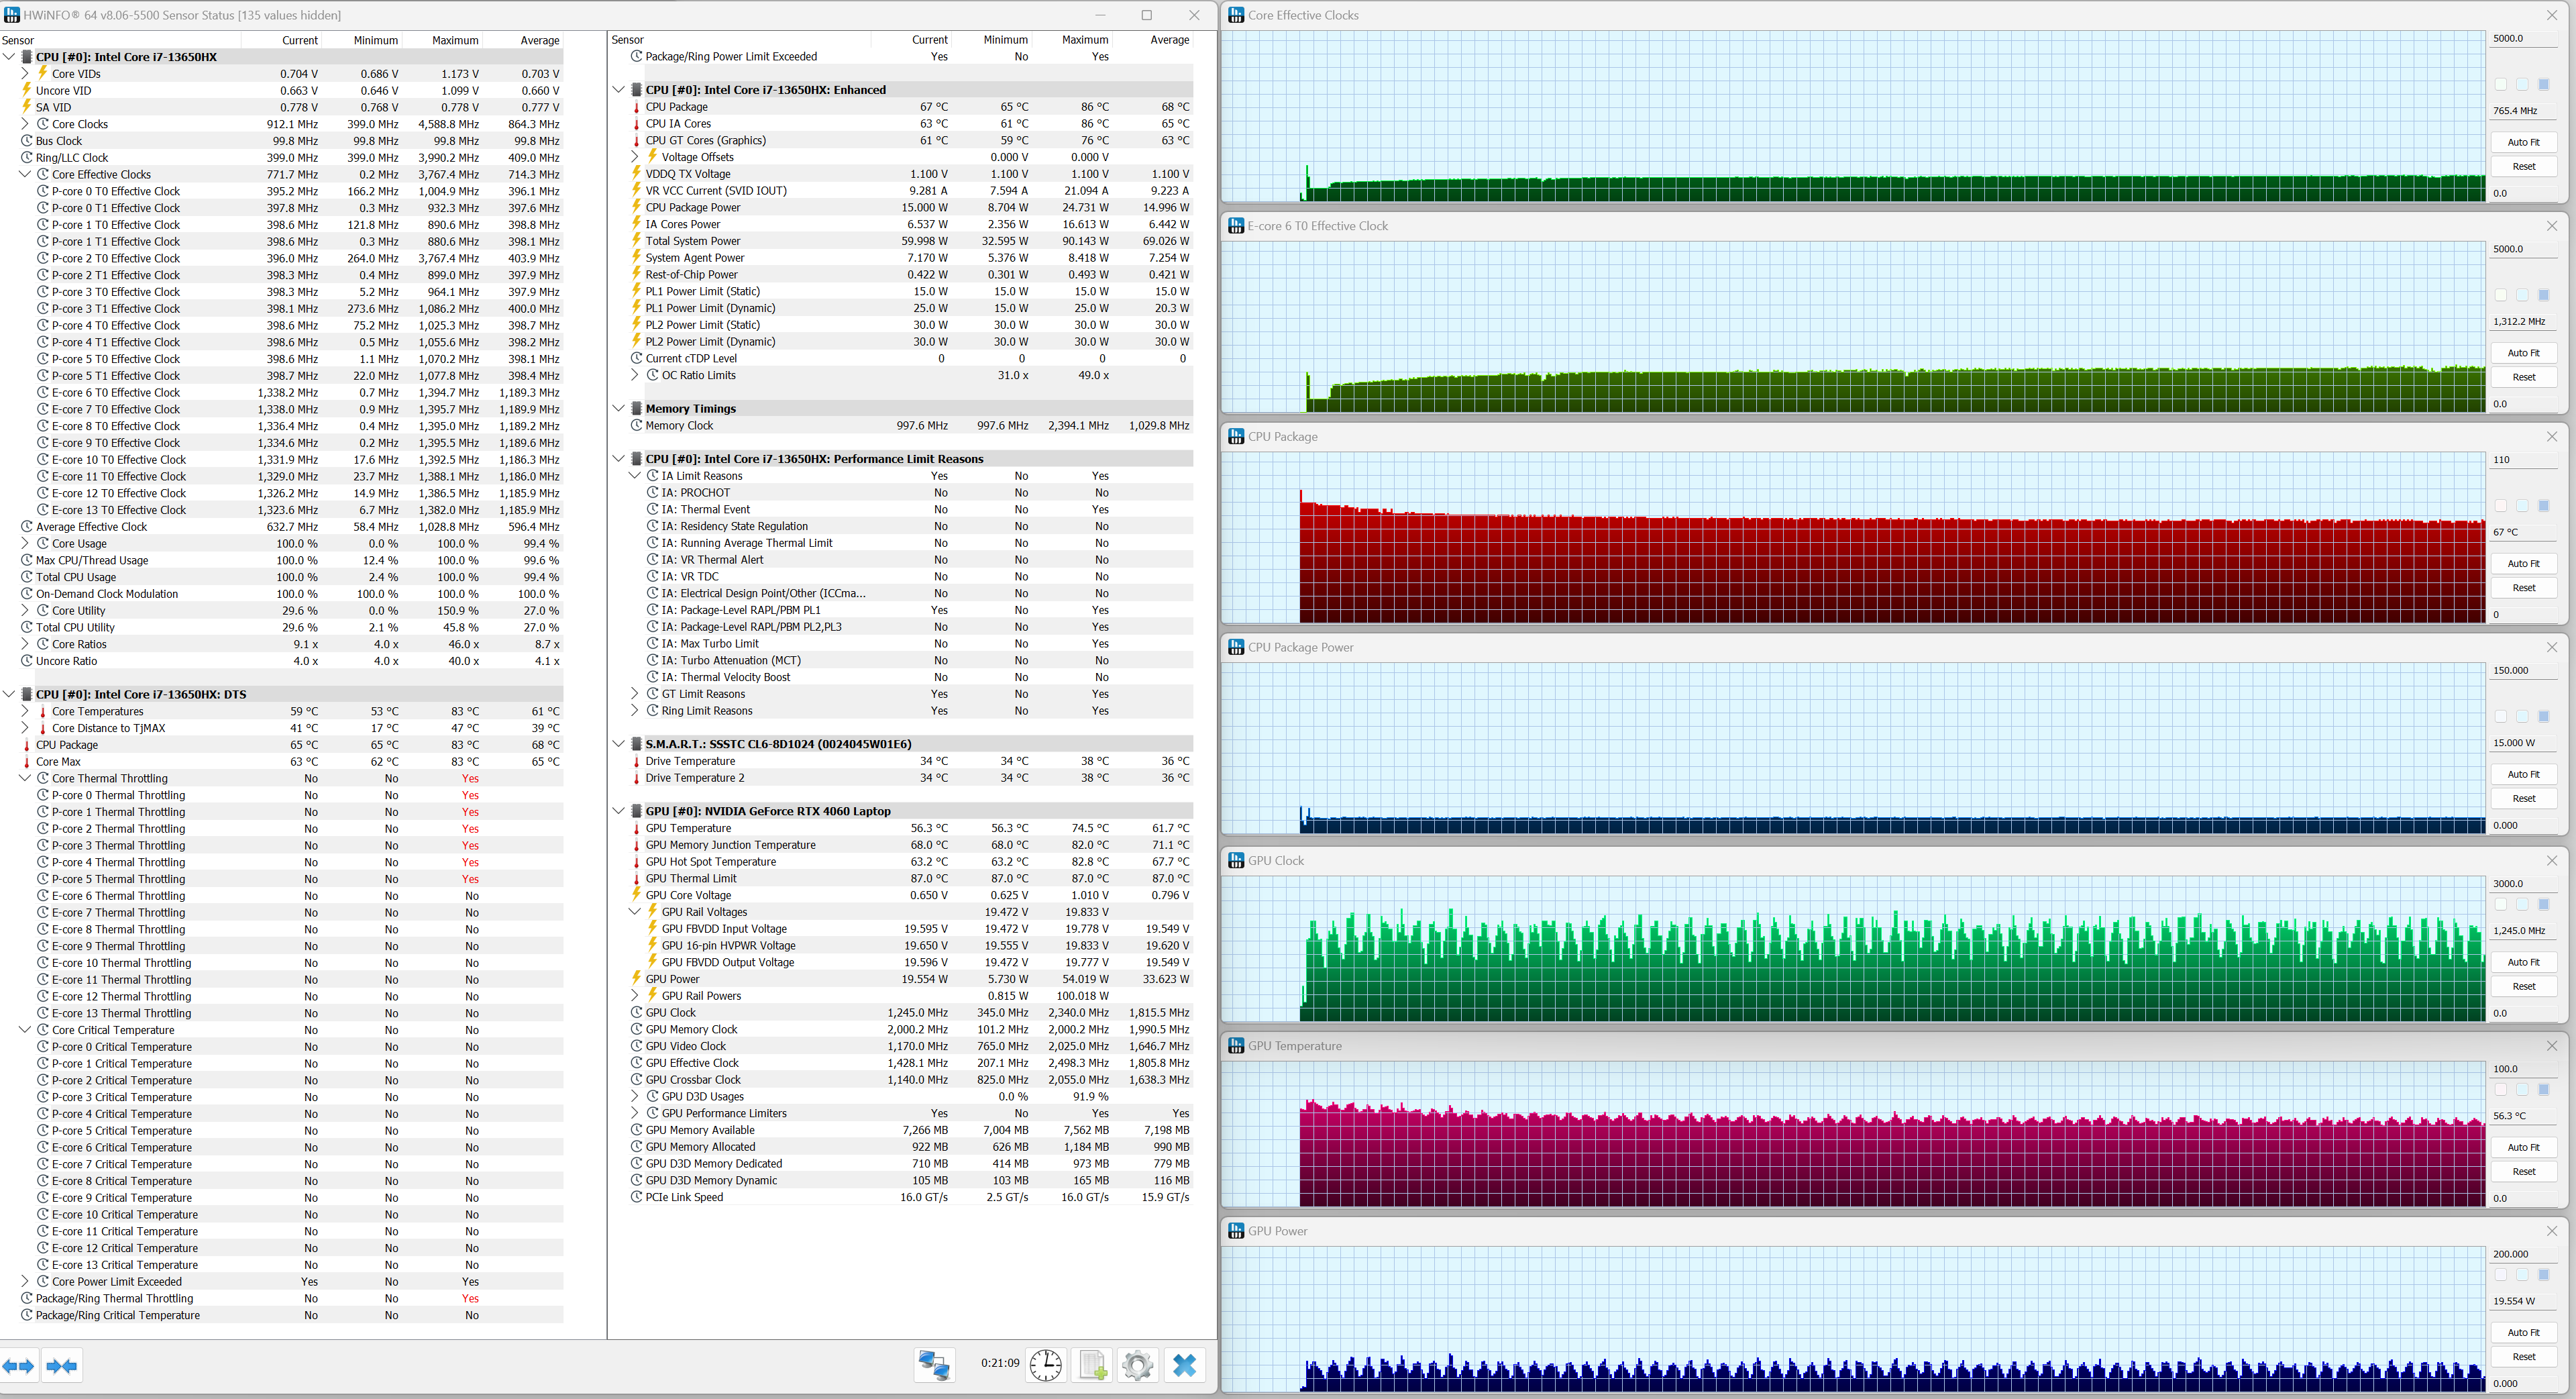The image size is (2576, 1399).
Task: Start logging with the sheet-plus icon
Action: pyautogui.click(x=1092, y=1364)
